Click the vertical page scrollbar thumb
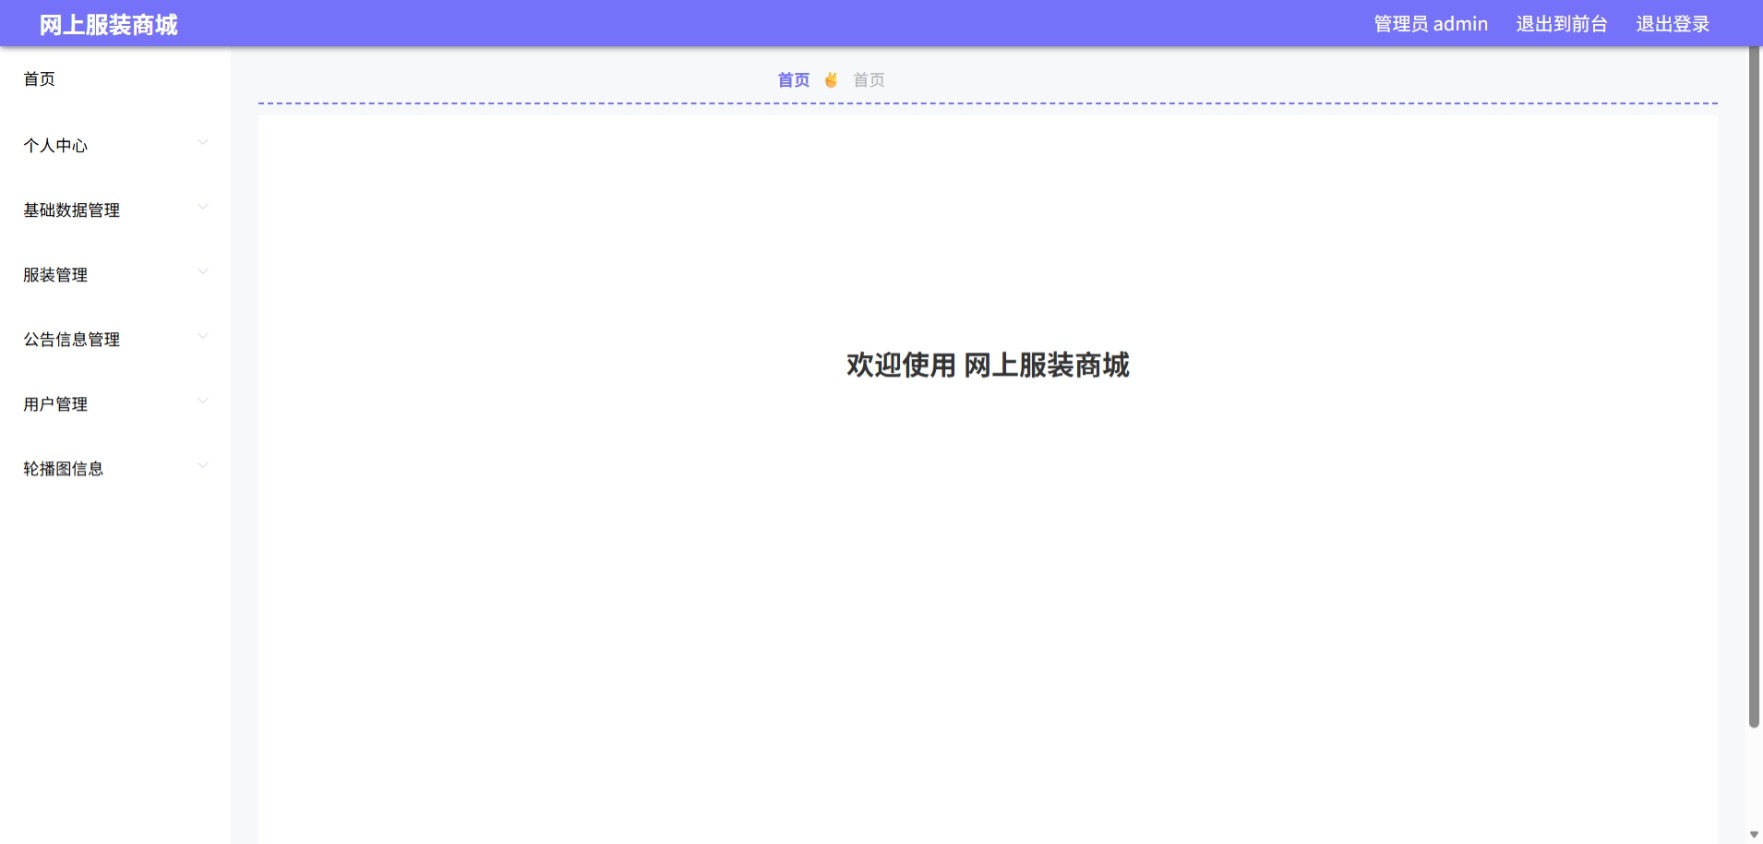1763x844 pixels. point(1753,387)
